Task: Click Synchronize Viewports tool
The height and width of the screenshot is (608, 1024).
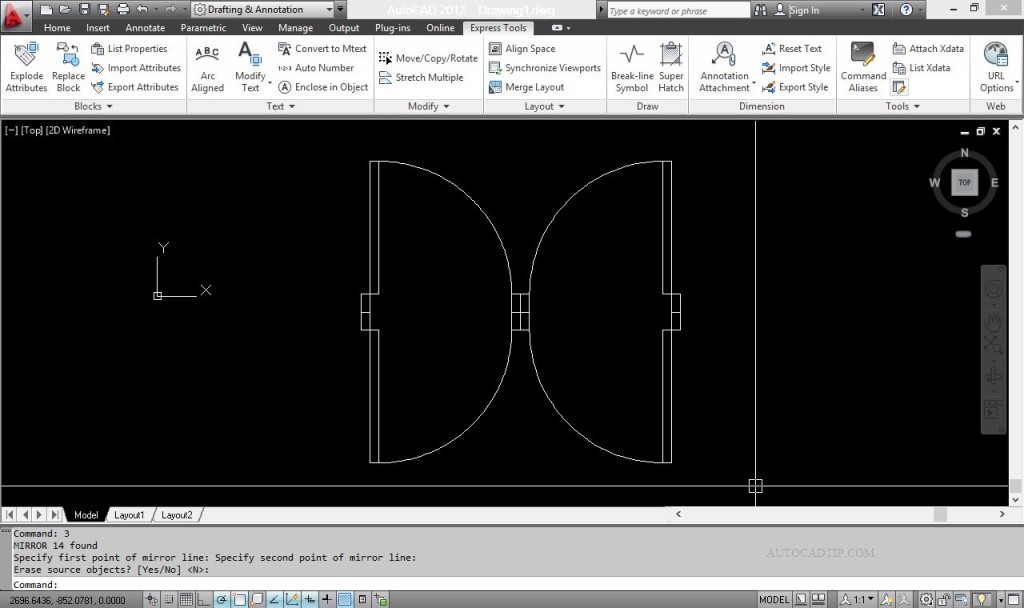Action: pyautogui.click(x=545, y=68)
